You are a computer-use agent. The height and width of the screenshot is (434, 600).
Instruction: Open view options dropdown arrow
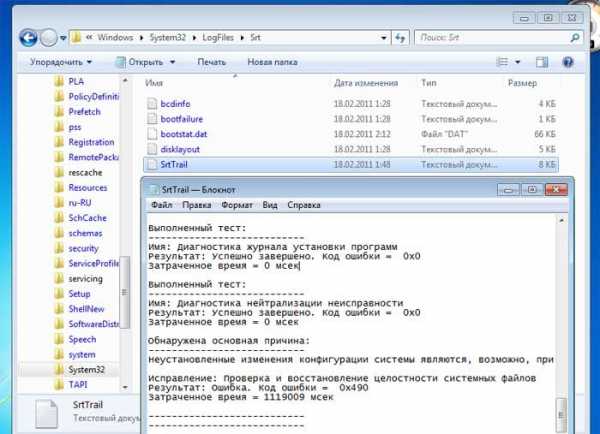coord(518,62)
